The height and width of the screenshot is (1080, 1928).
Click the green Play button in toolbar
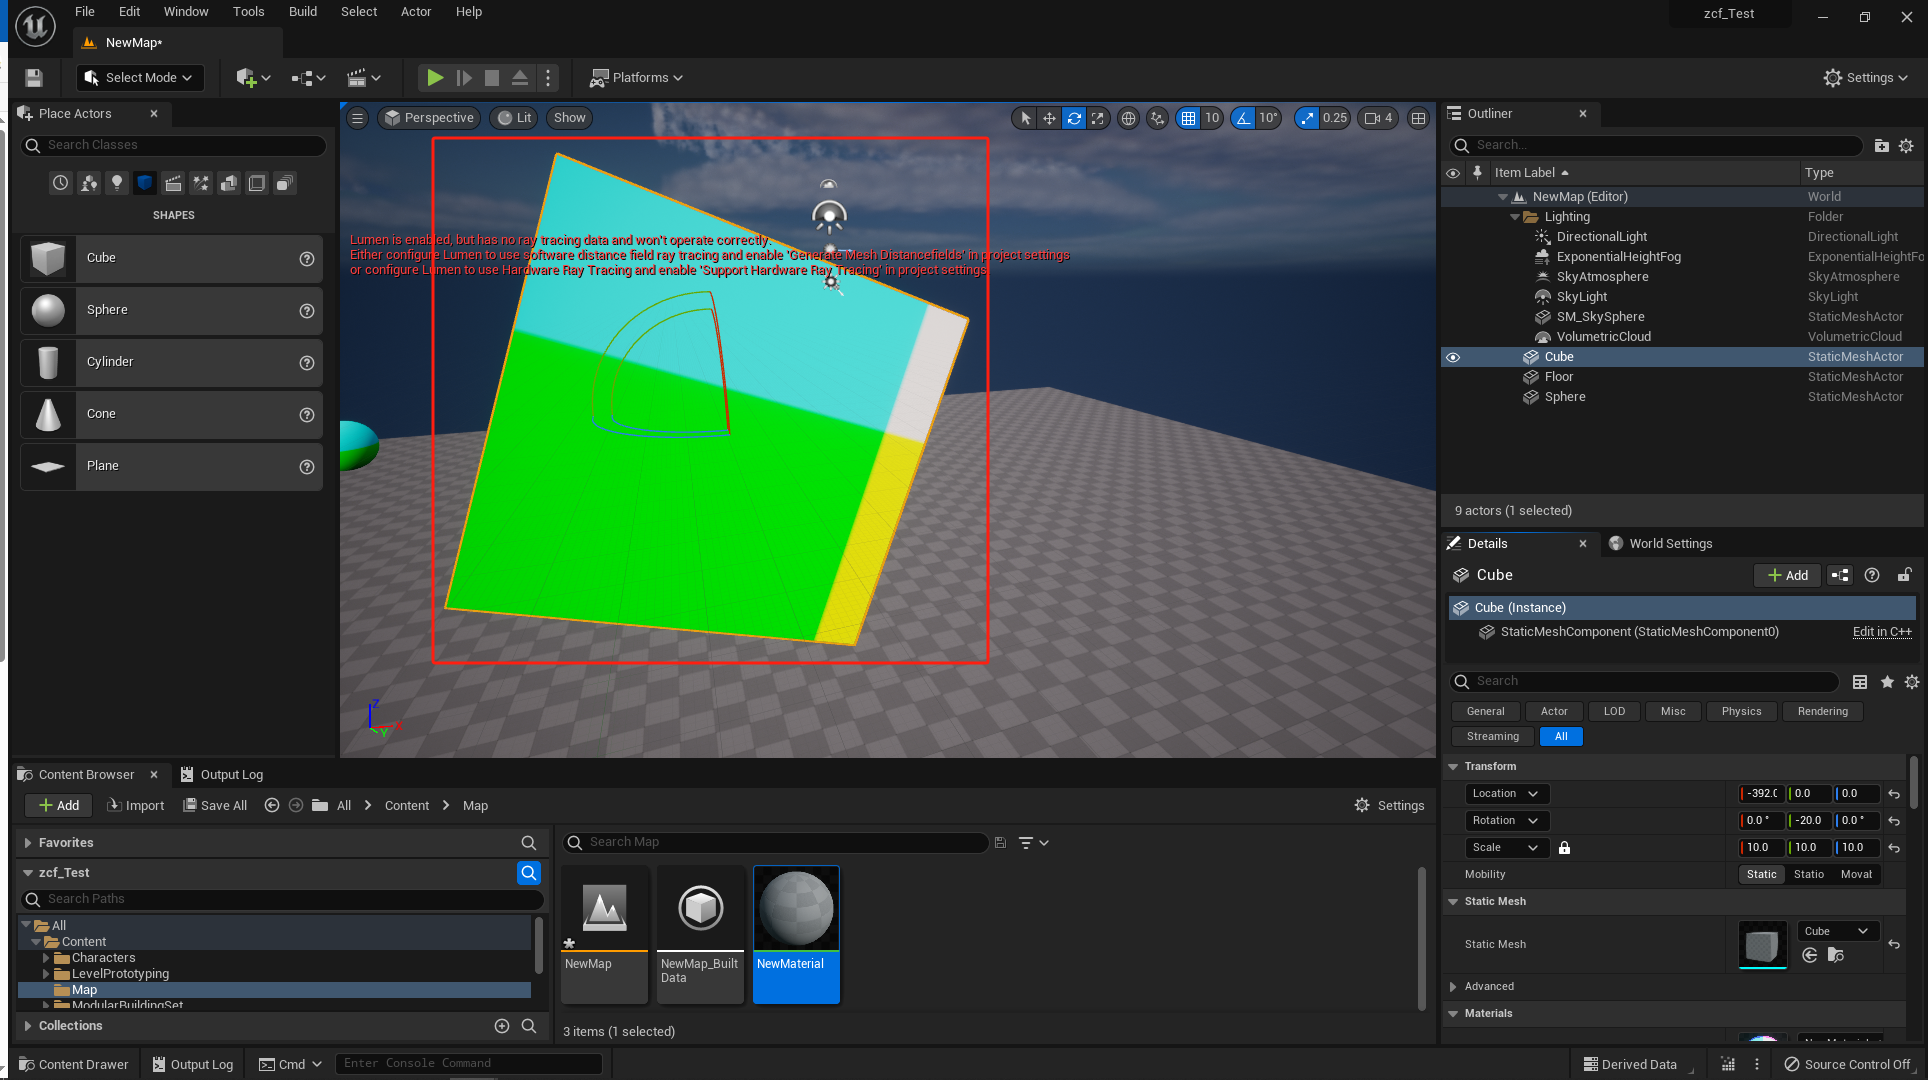coord(434,77)
